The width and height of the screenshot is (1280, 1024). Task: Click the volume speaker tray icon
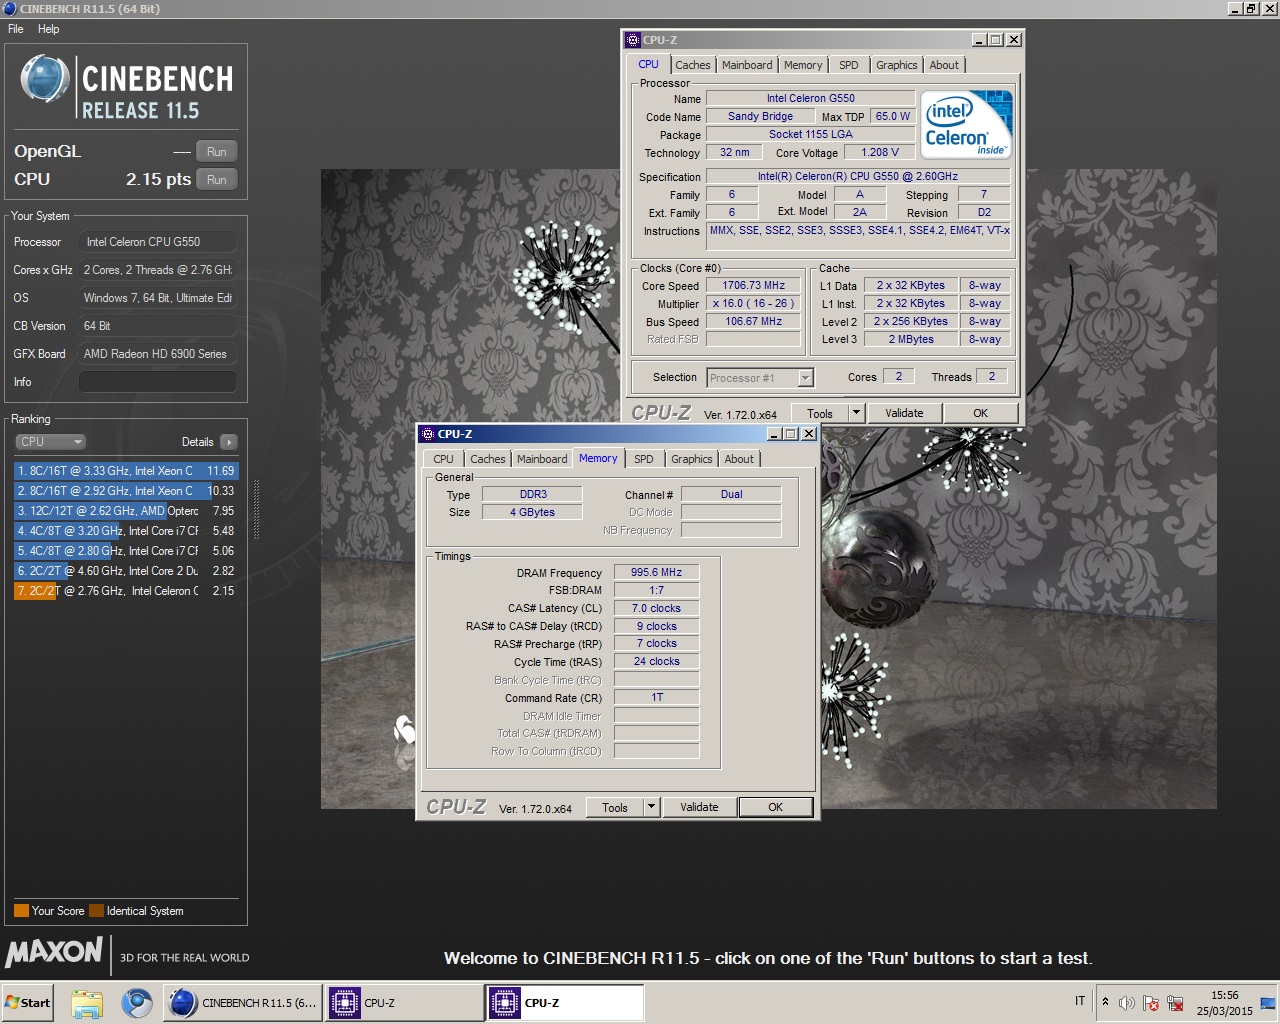pos(1127,1003)
